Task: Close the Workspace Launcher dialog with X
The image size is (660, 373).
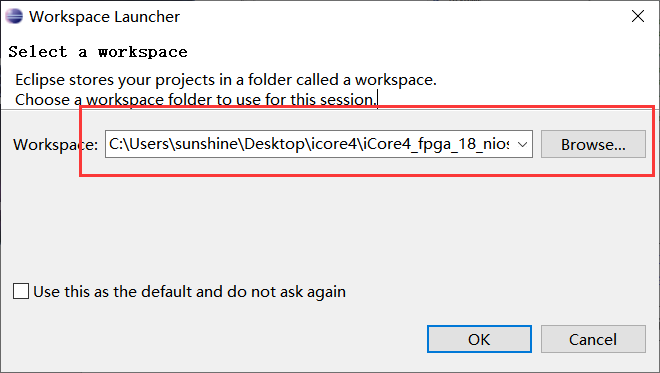Action: point(638,16)
